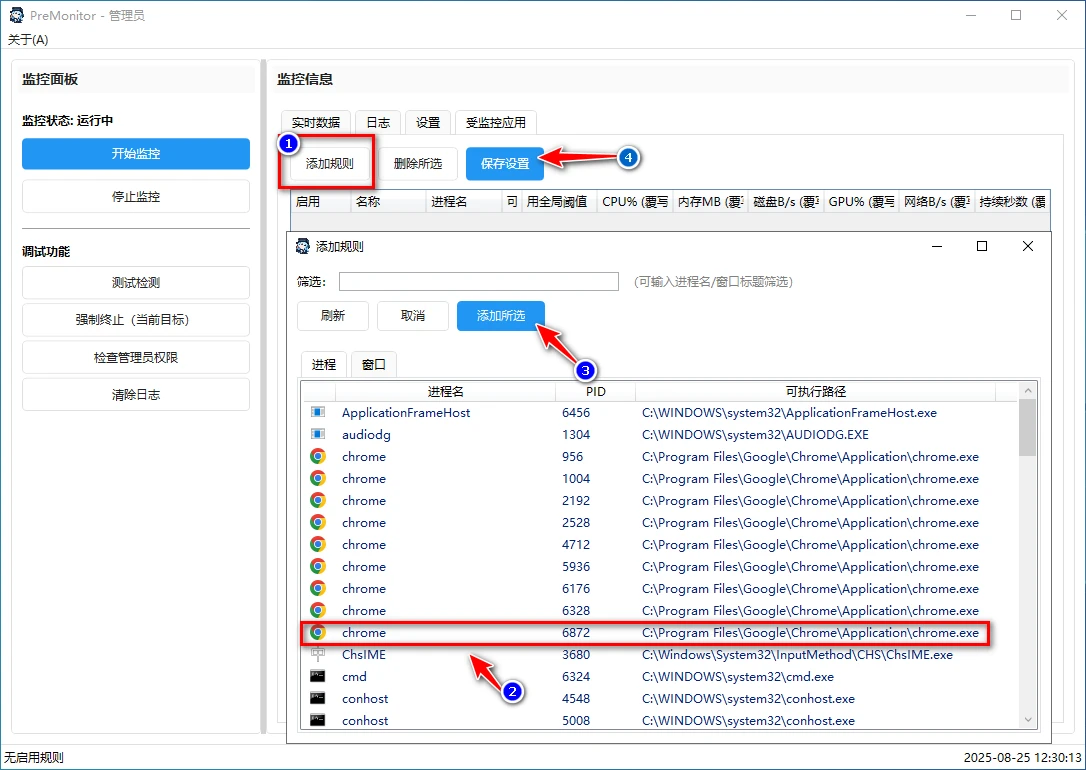Click the 添加所选 button in the dialog

500,315
